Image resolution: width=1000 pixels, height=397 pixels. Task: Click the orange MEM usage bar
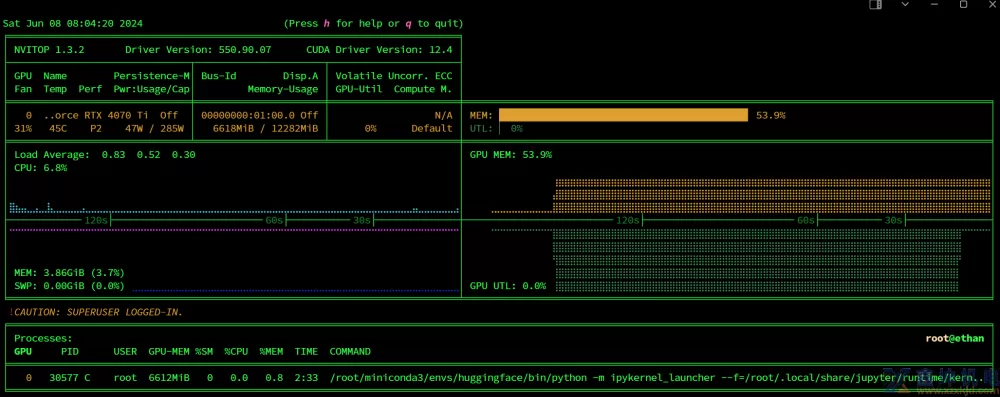tap(623, 115)
